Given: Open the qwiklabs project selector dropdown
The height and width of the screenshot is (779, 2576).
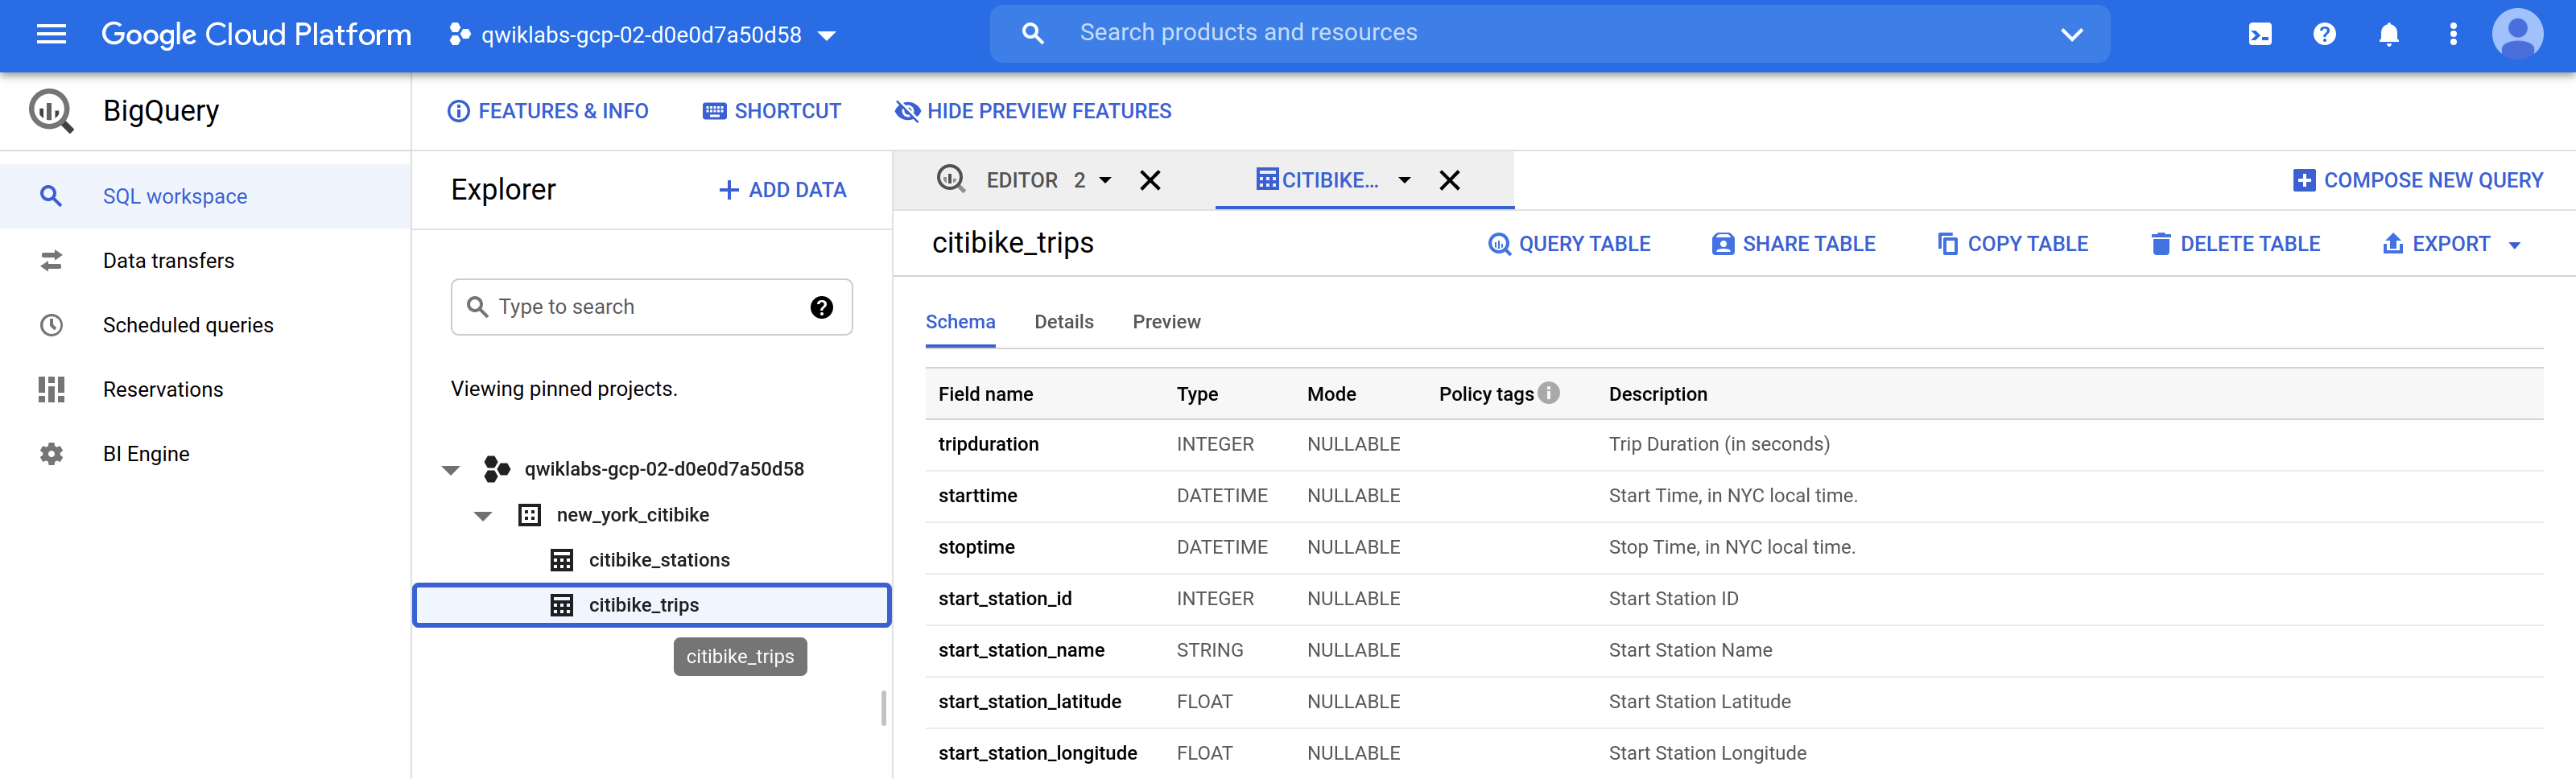Looking at the screenshot, I should (642, 35).
